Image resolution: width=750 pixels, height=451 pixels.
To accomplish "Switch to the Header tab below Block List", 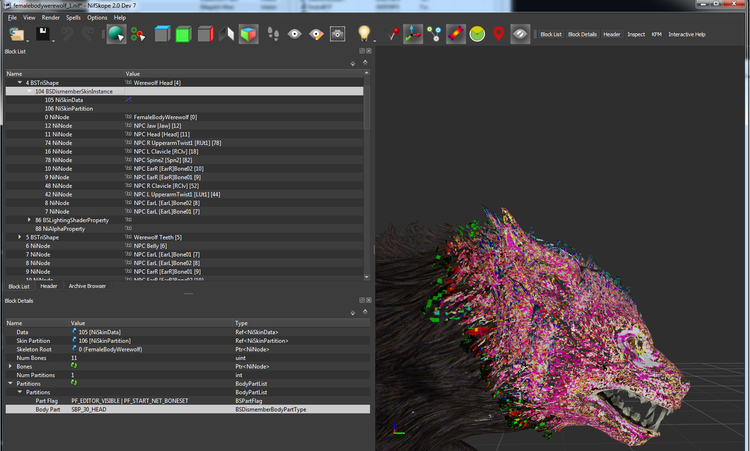I will tap(49, 286).
